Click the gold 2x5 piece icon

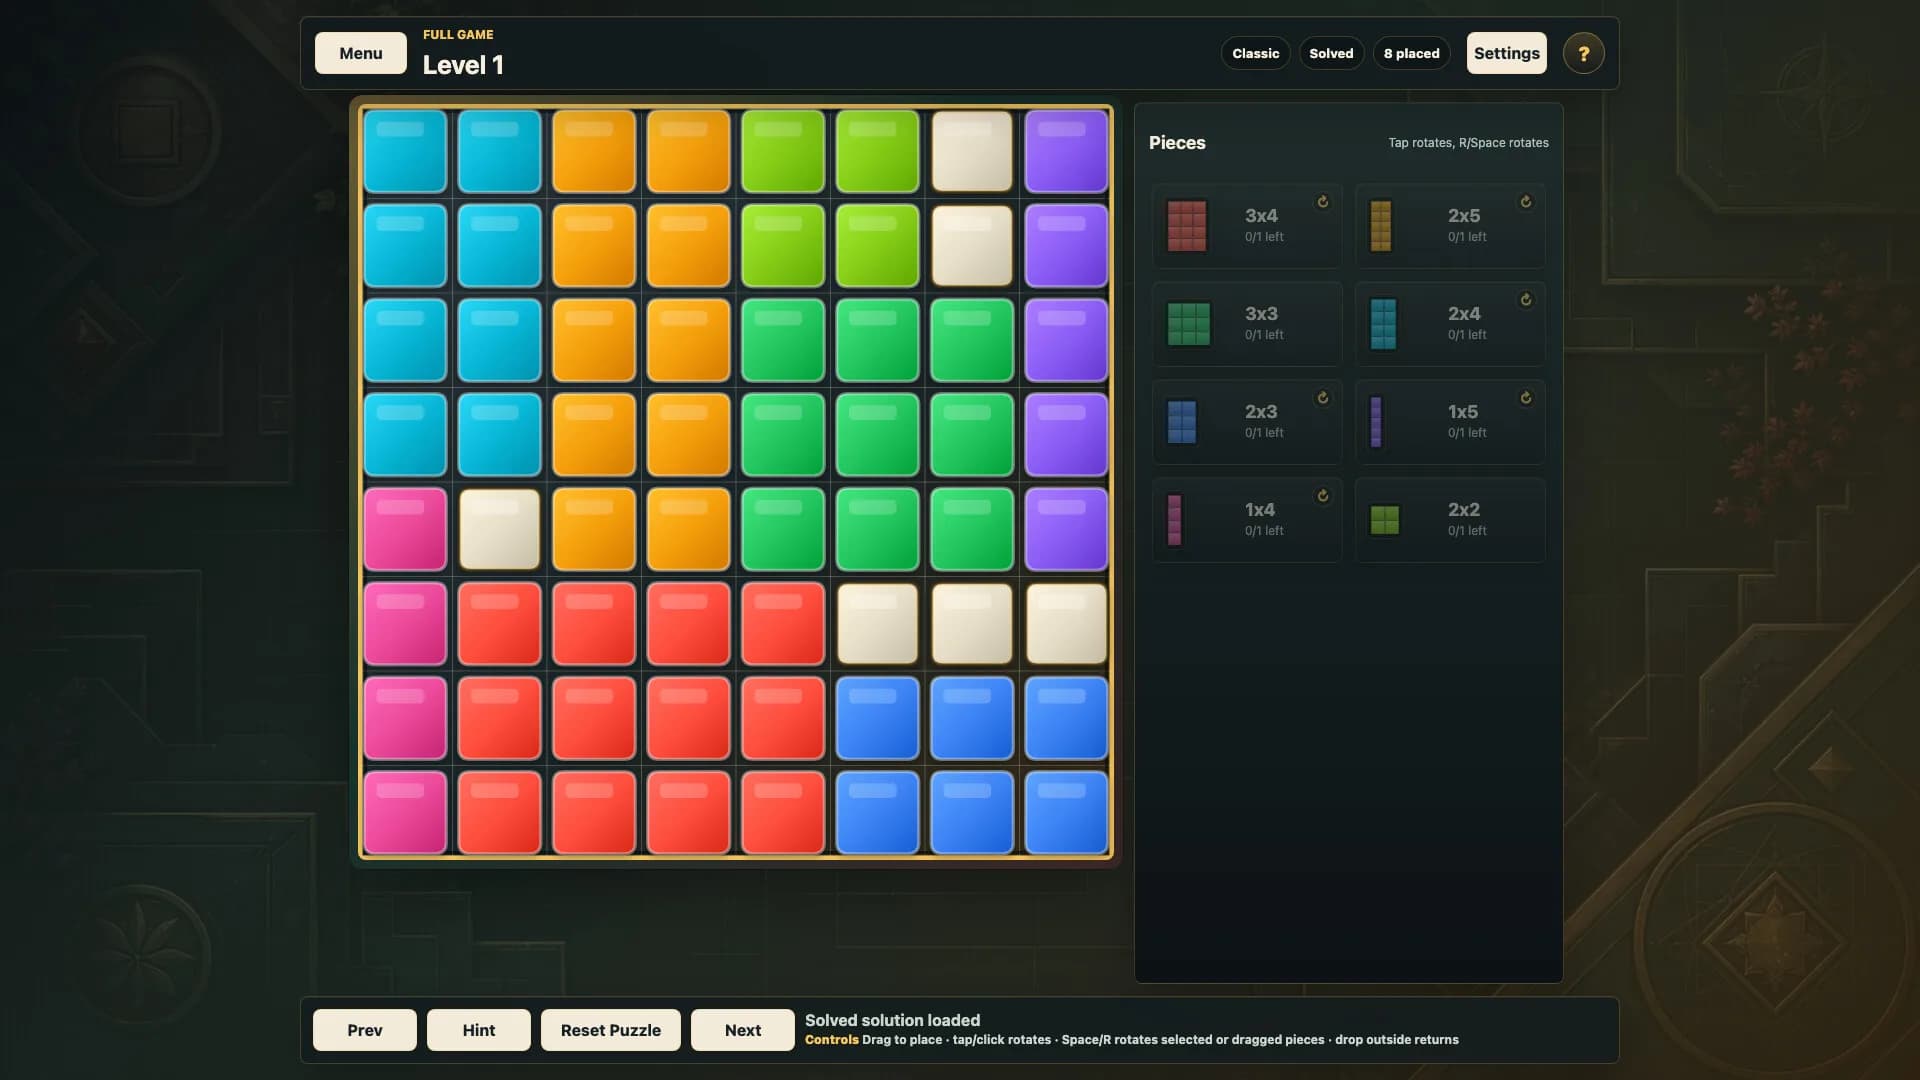click(x=1381, y=226)
